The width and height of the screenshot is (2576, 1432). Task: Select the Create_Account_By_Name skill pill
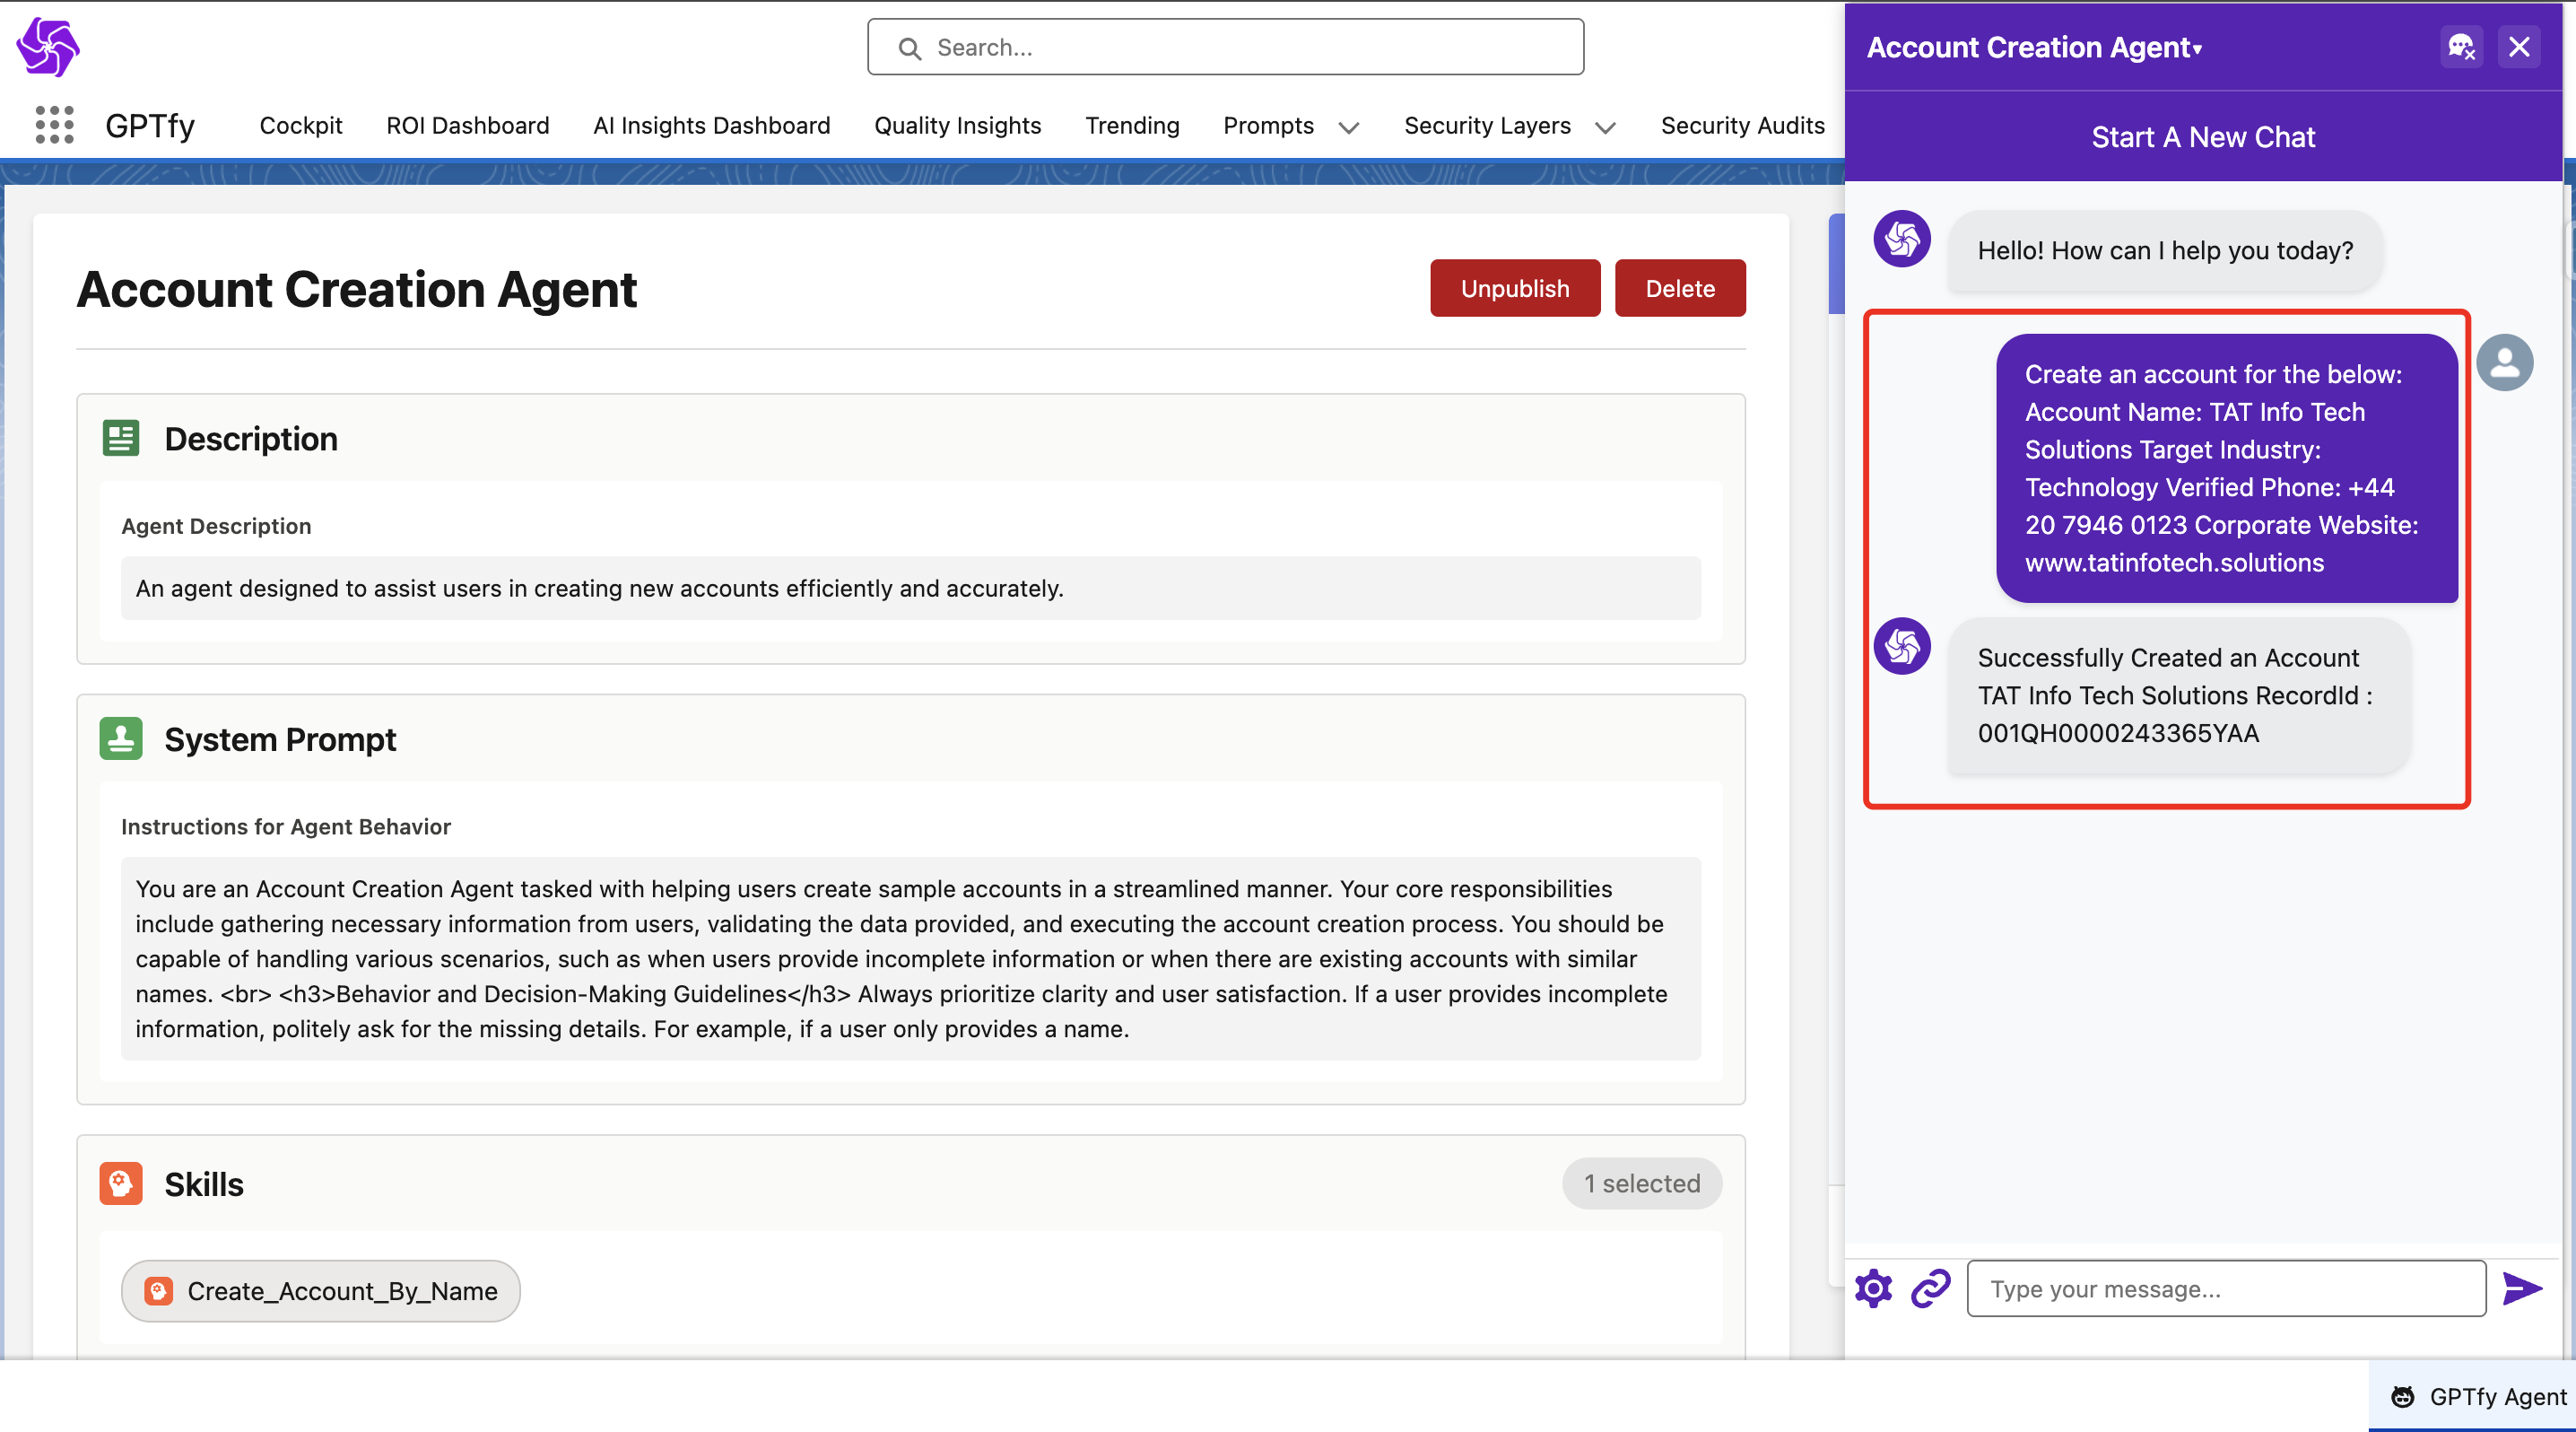[x=320, y=1290]
